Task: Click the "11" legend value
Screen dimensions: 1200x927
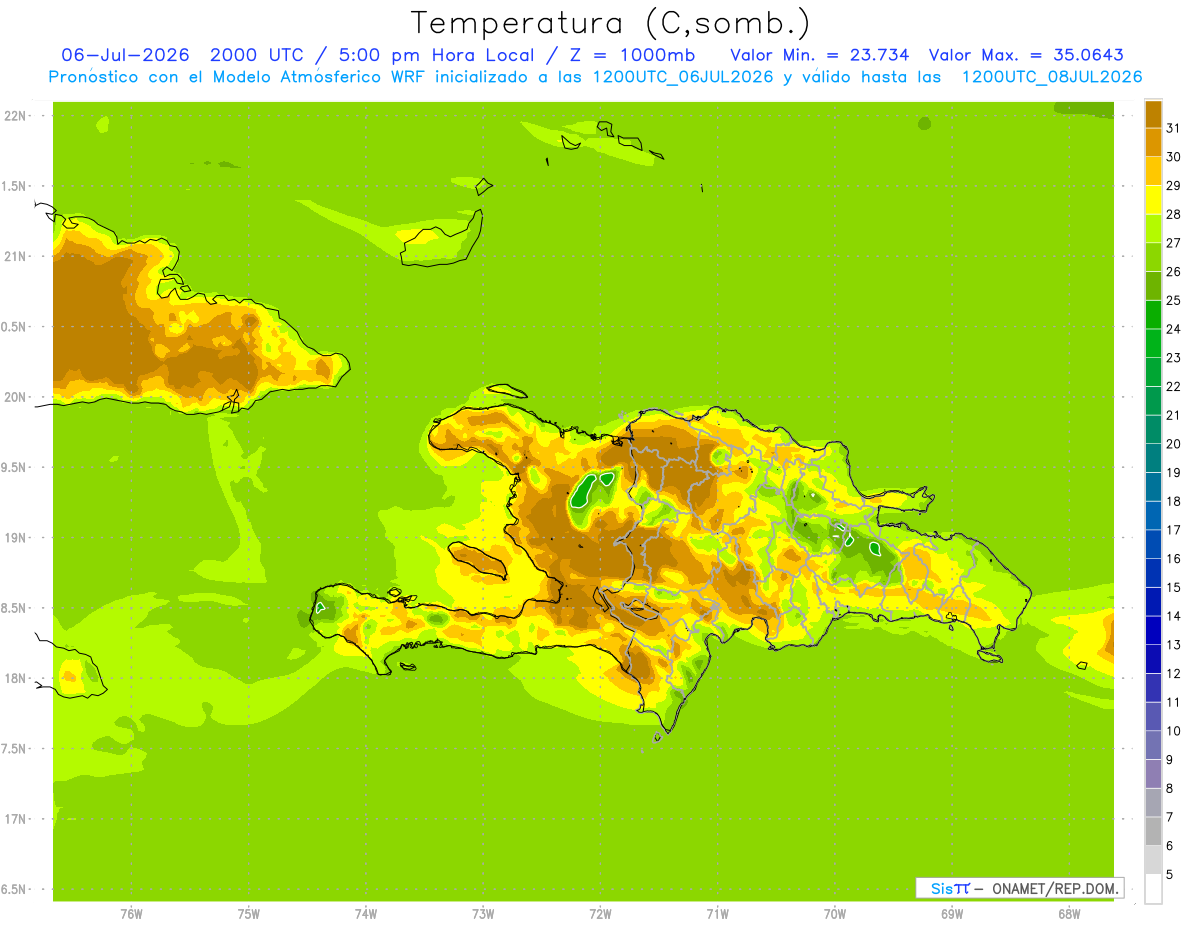Action: (x=1174, y=702)
